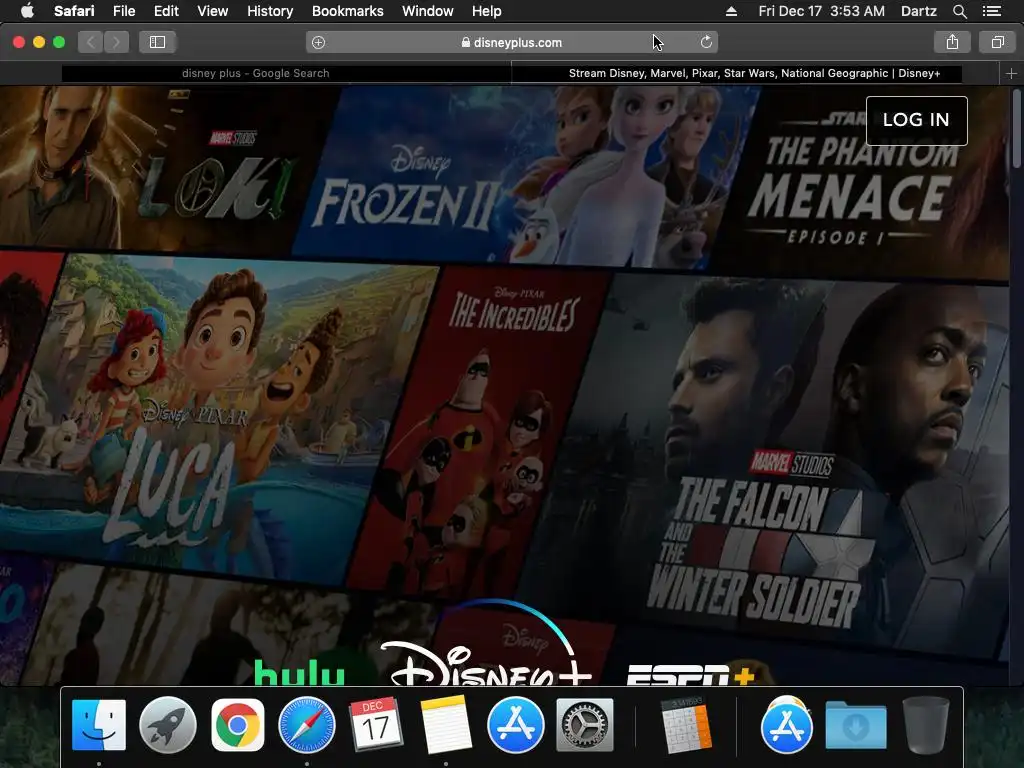Open Calendar from the dock
The width and height of the screenshot is (1024, 768).
376,724
